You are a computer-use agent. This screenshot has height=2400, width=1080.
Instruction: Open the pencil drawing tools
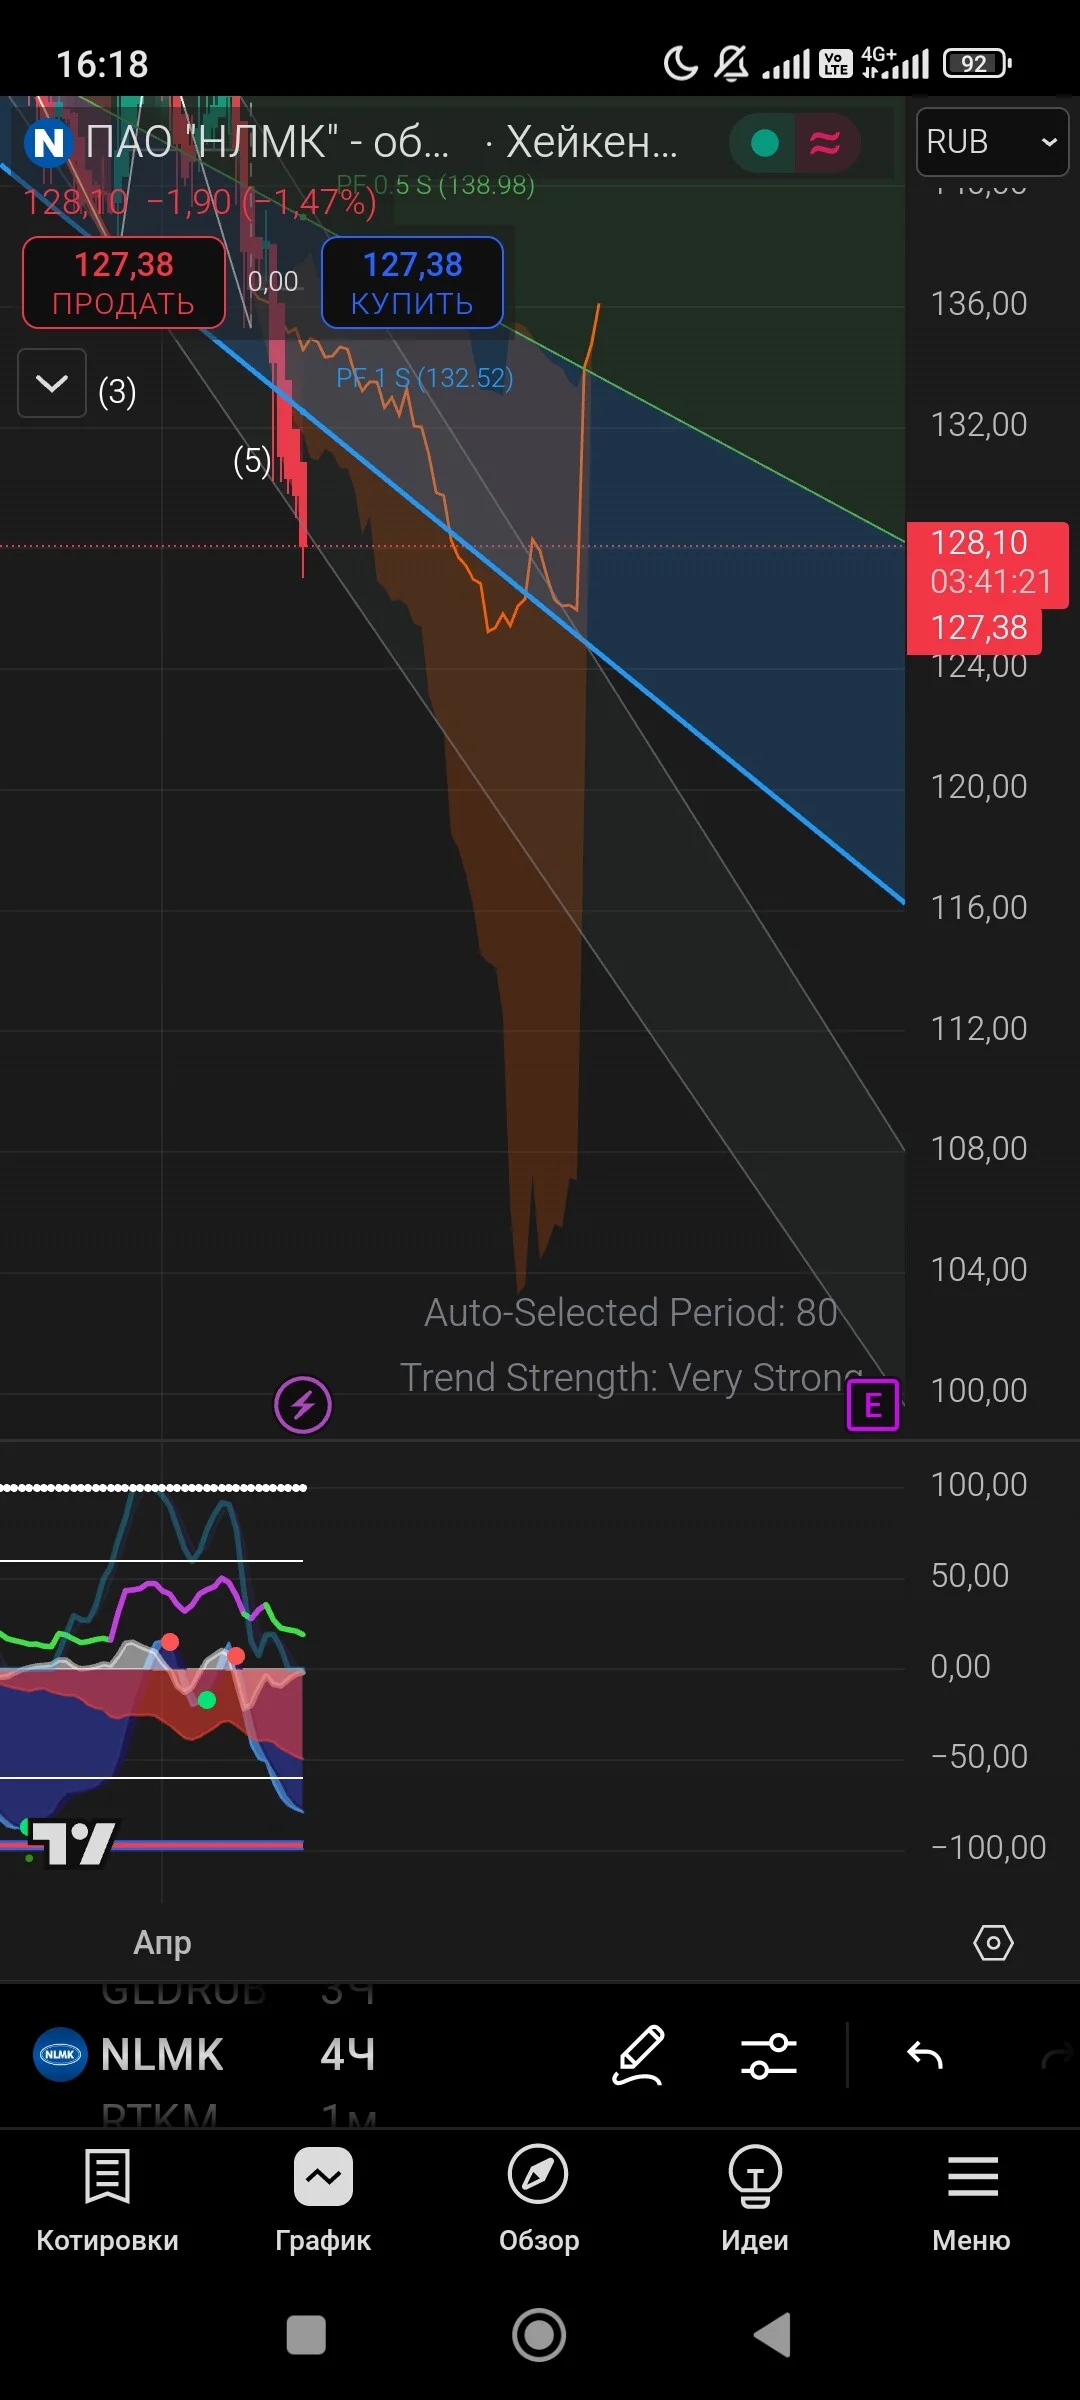point(638,2055)
